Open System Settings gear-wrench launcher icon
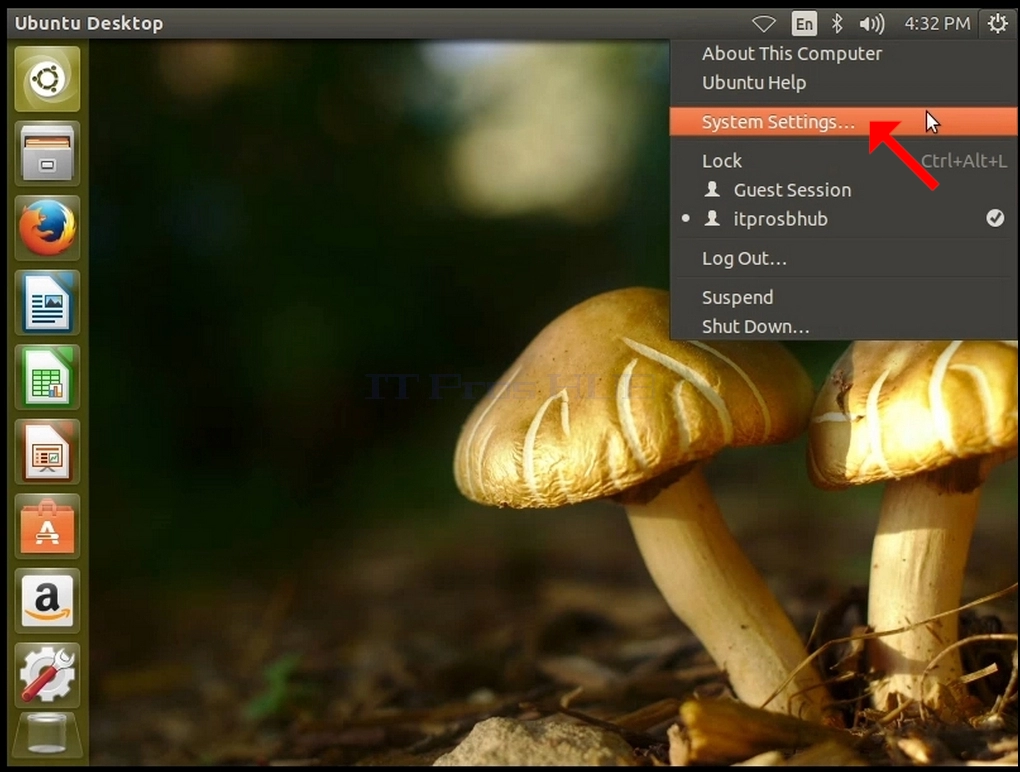This screenshot has width=1020, height=772. click(47, 676)
